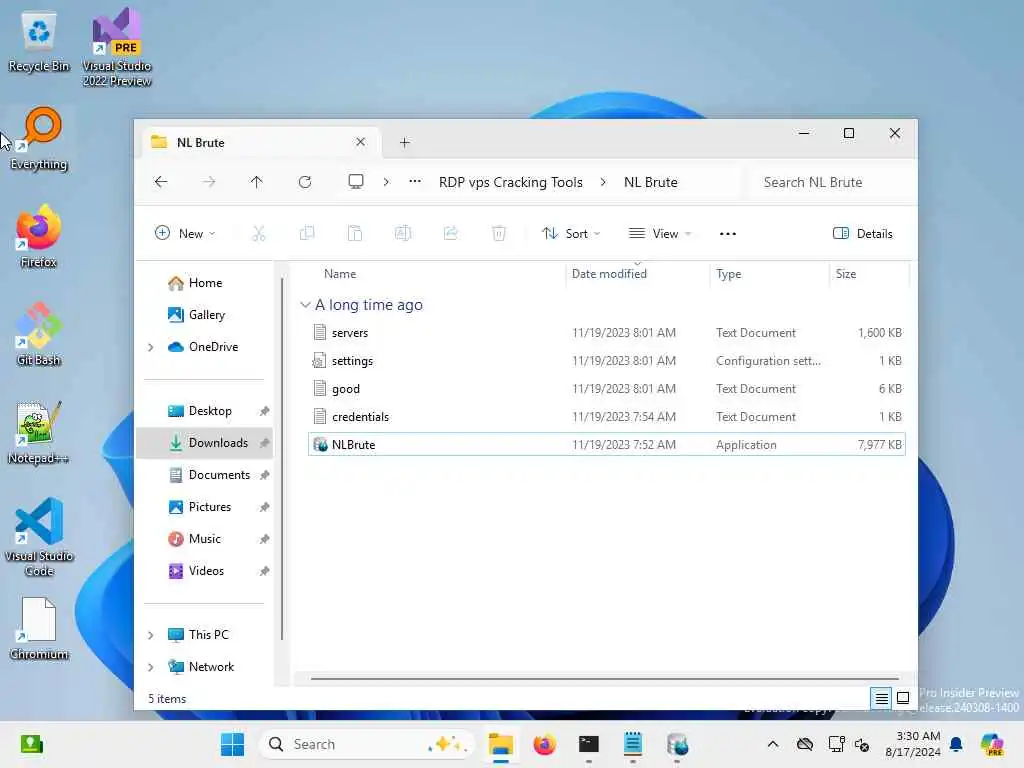Screen dimensions: 1024x768
Task: Switch to details list view button
Action: click(x=881, y=699)
